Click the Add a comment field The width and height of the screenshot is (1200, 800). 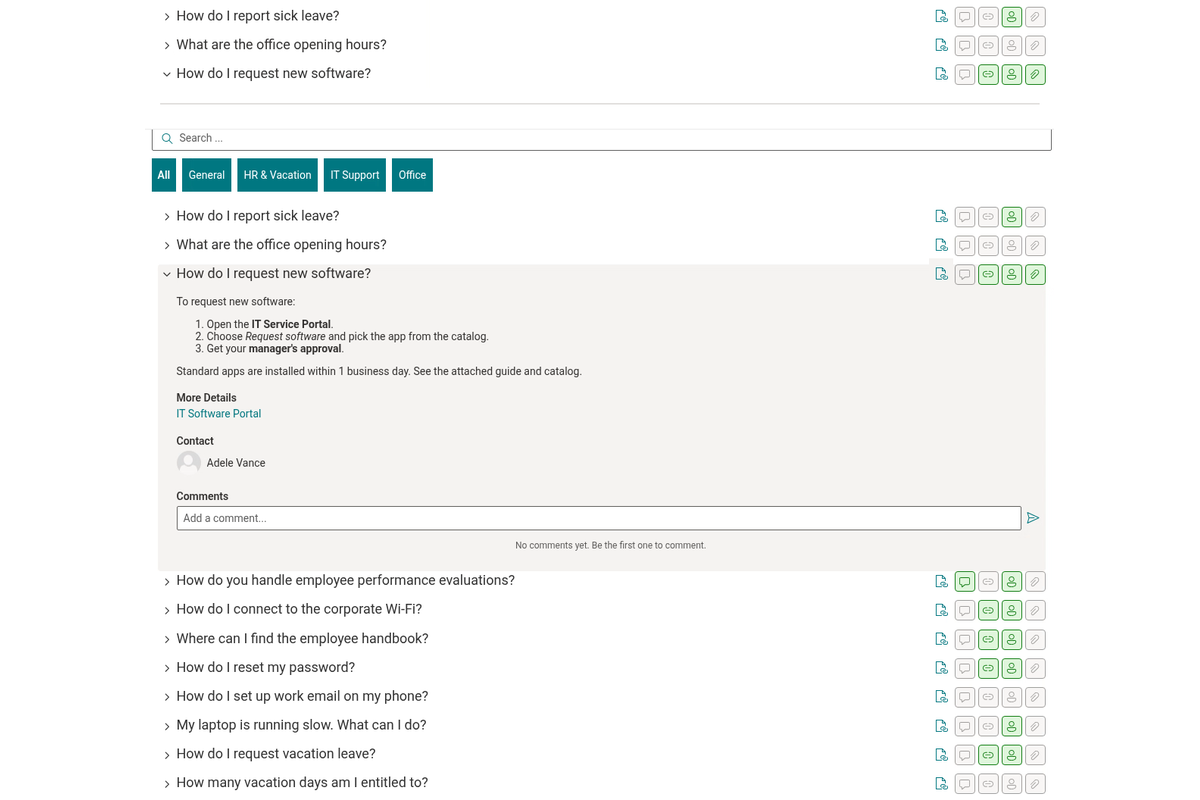click(x=599, y=518)
